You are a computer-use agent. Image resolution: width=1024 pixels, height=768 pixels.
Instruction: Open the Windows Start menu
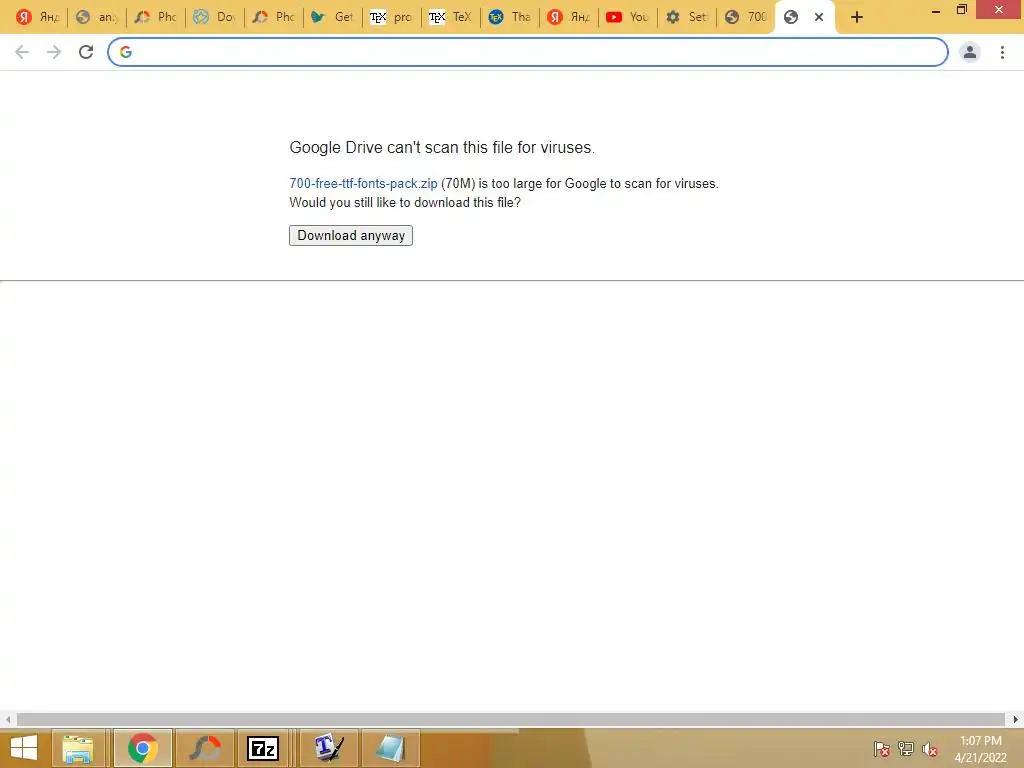[x=24, y=748]
